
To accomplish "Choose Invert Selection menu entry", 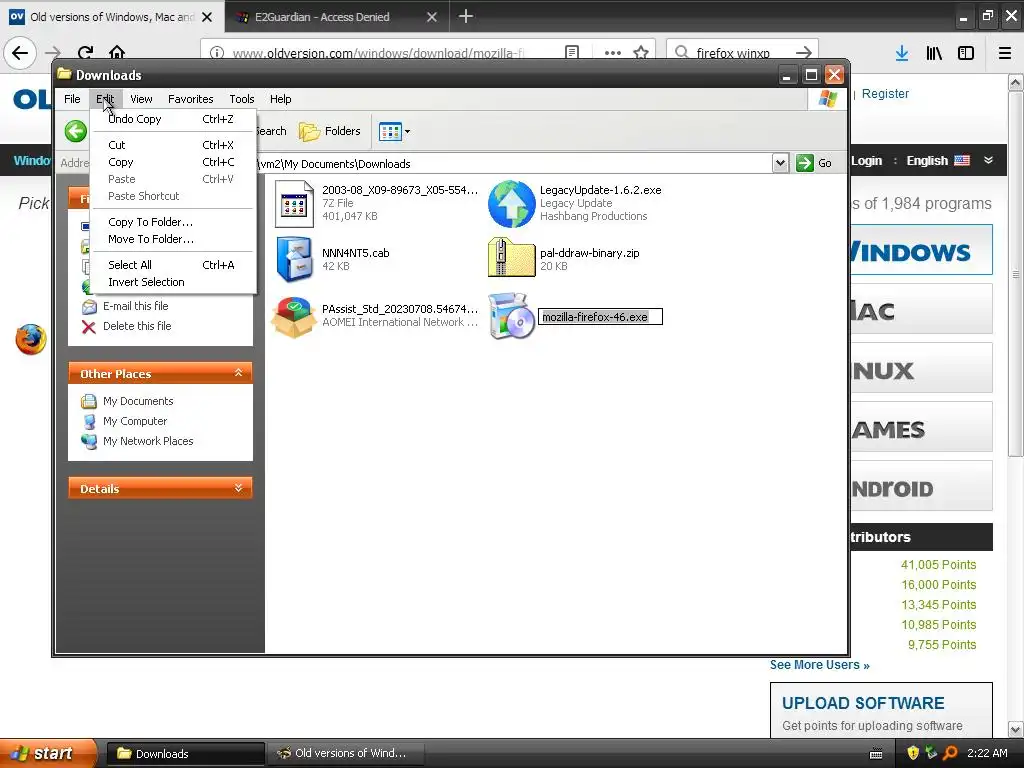I will click(x=171, y=282).
